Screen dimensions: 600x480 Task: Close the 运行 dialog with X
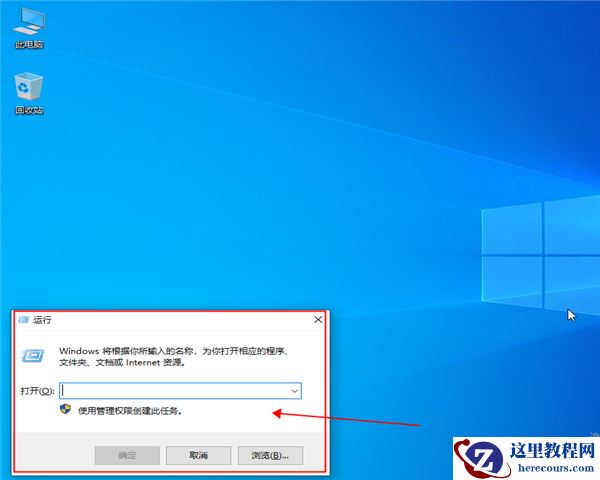(x=318, y=320)
